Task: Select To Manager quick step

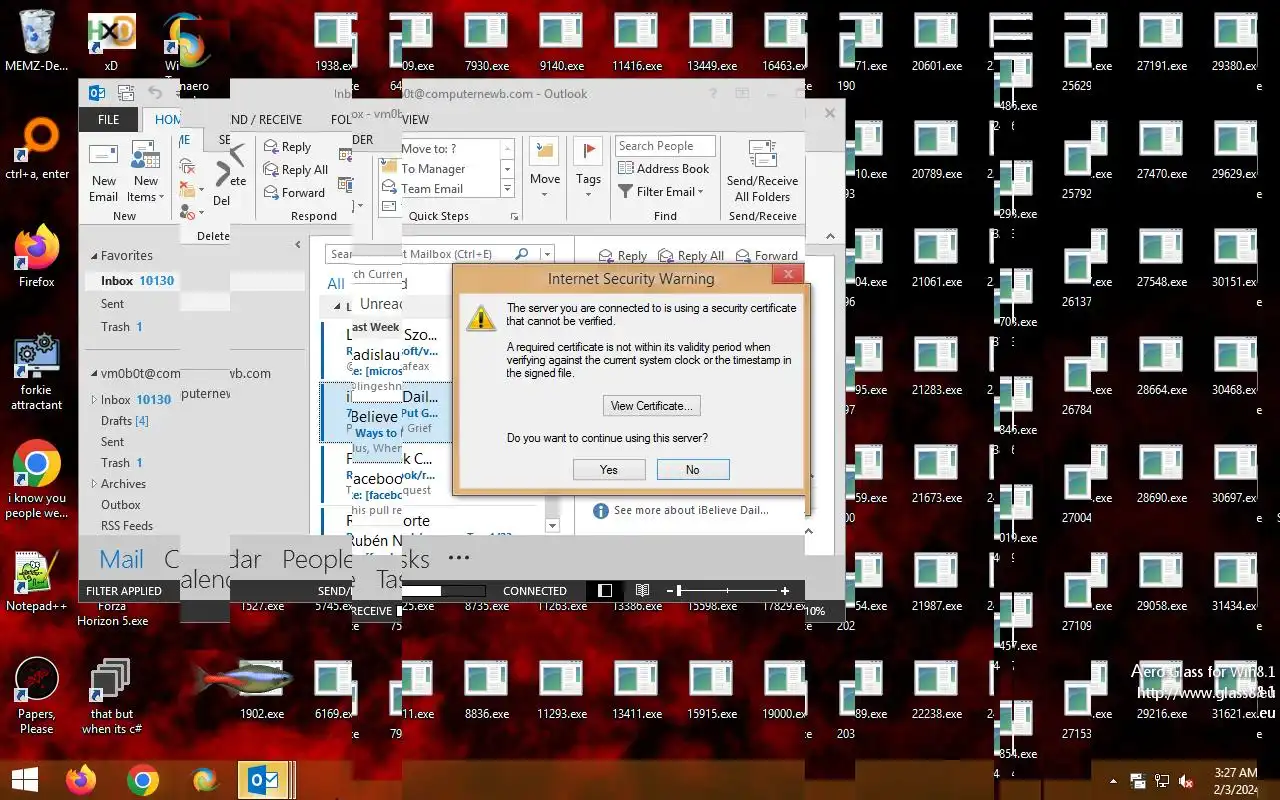Action: [x=433, y=169]
